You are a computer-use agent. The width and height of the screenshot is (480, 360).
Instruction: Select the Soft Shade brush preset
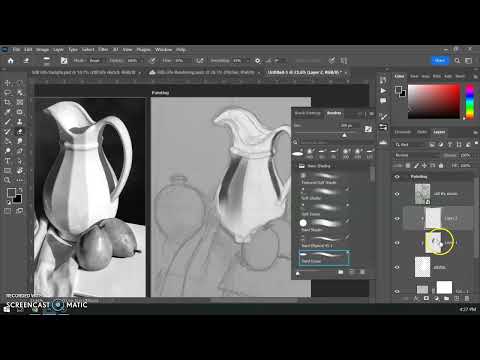(x=324, y=194)
